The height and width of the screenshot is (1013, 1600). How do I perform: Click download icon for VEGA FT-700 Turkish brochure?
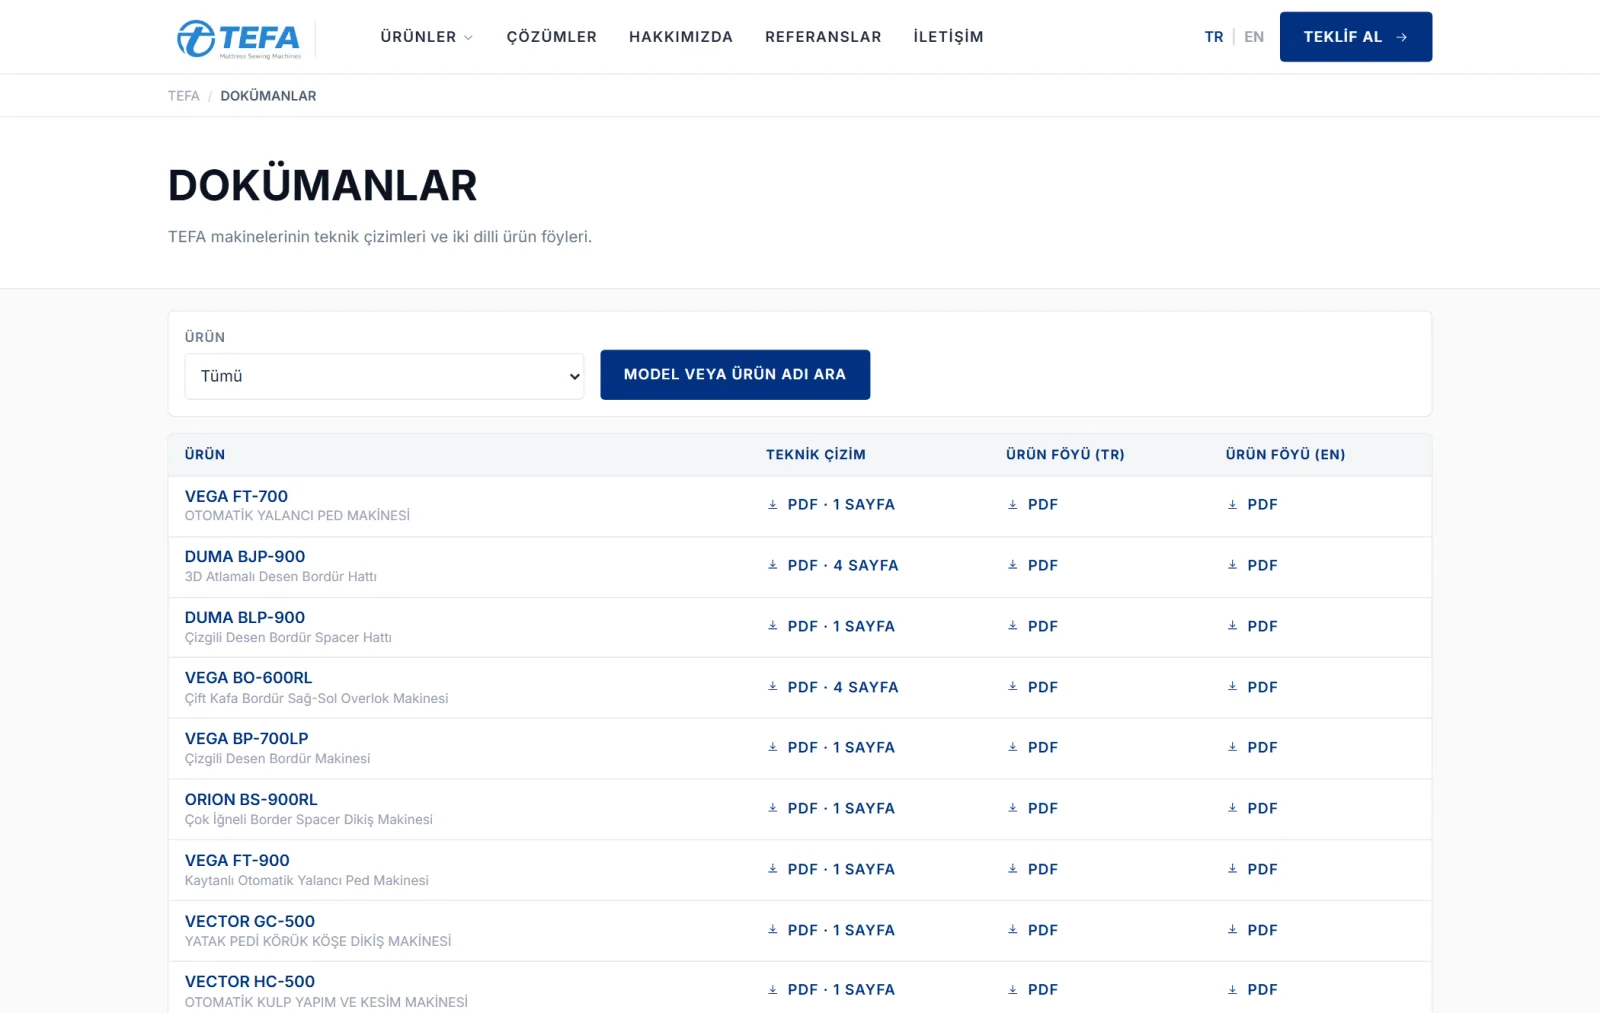(1013, 505)
